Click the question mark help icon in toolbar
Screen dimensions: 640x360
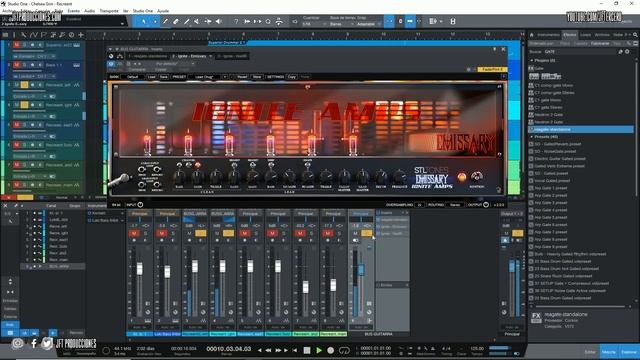coord(236,21)
